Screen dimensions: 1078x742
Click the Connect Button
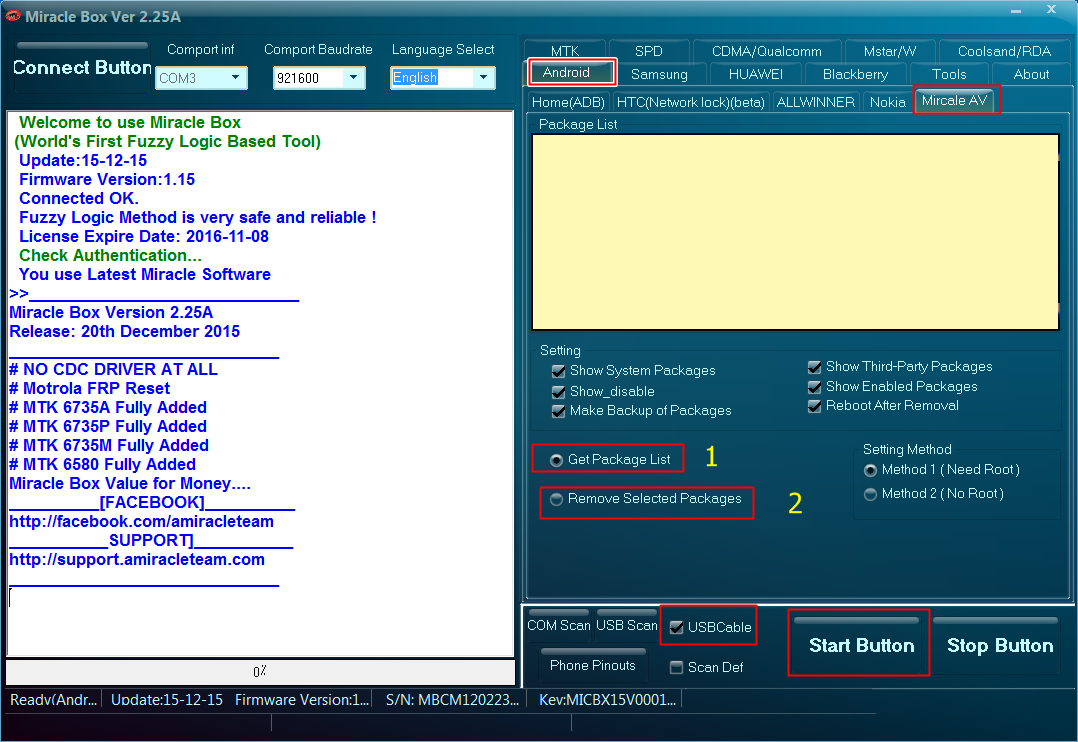click(82, 67)
